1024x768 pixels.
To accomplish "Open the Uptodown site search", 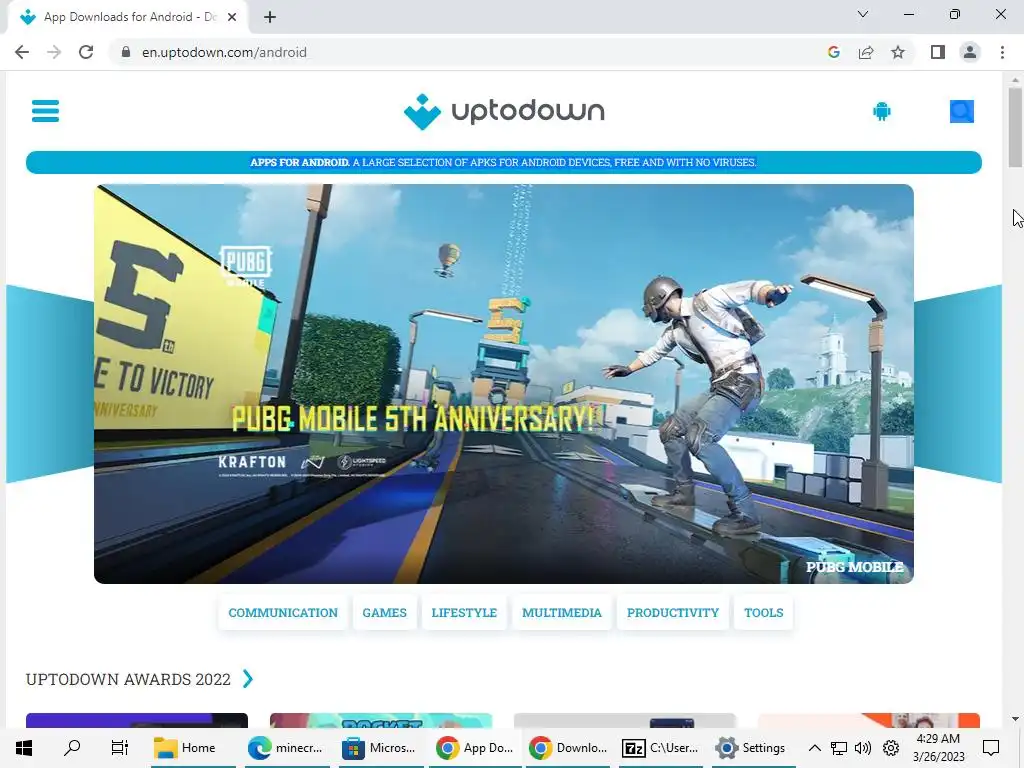I will [x=961, y=111].
